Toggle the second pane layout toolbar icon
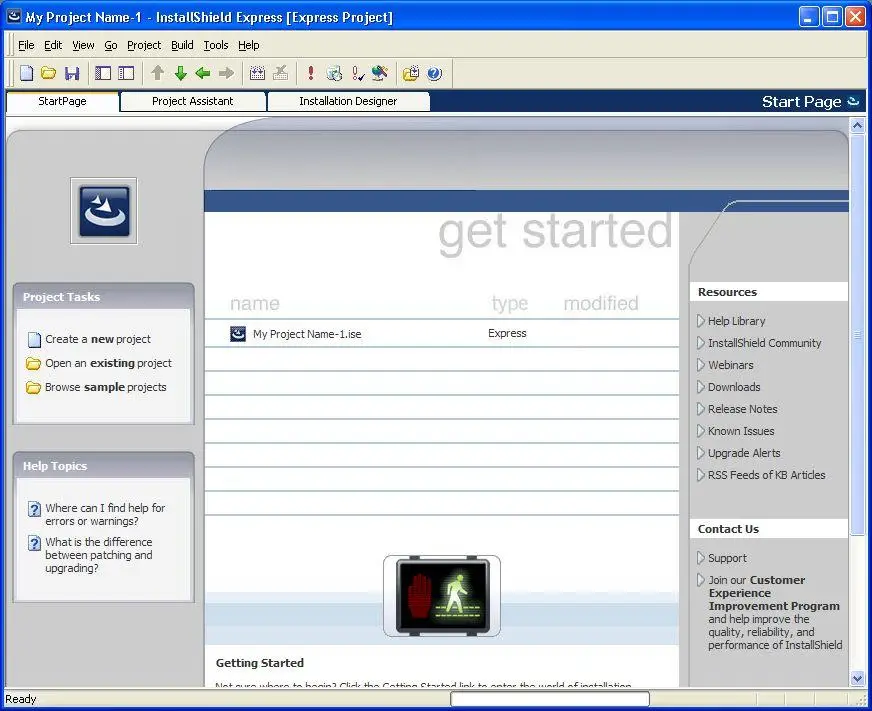The height and width of the screenshot is (711, 872). tap(126, 73)
